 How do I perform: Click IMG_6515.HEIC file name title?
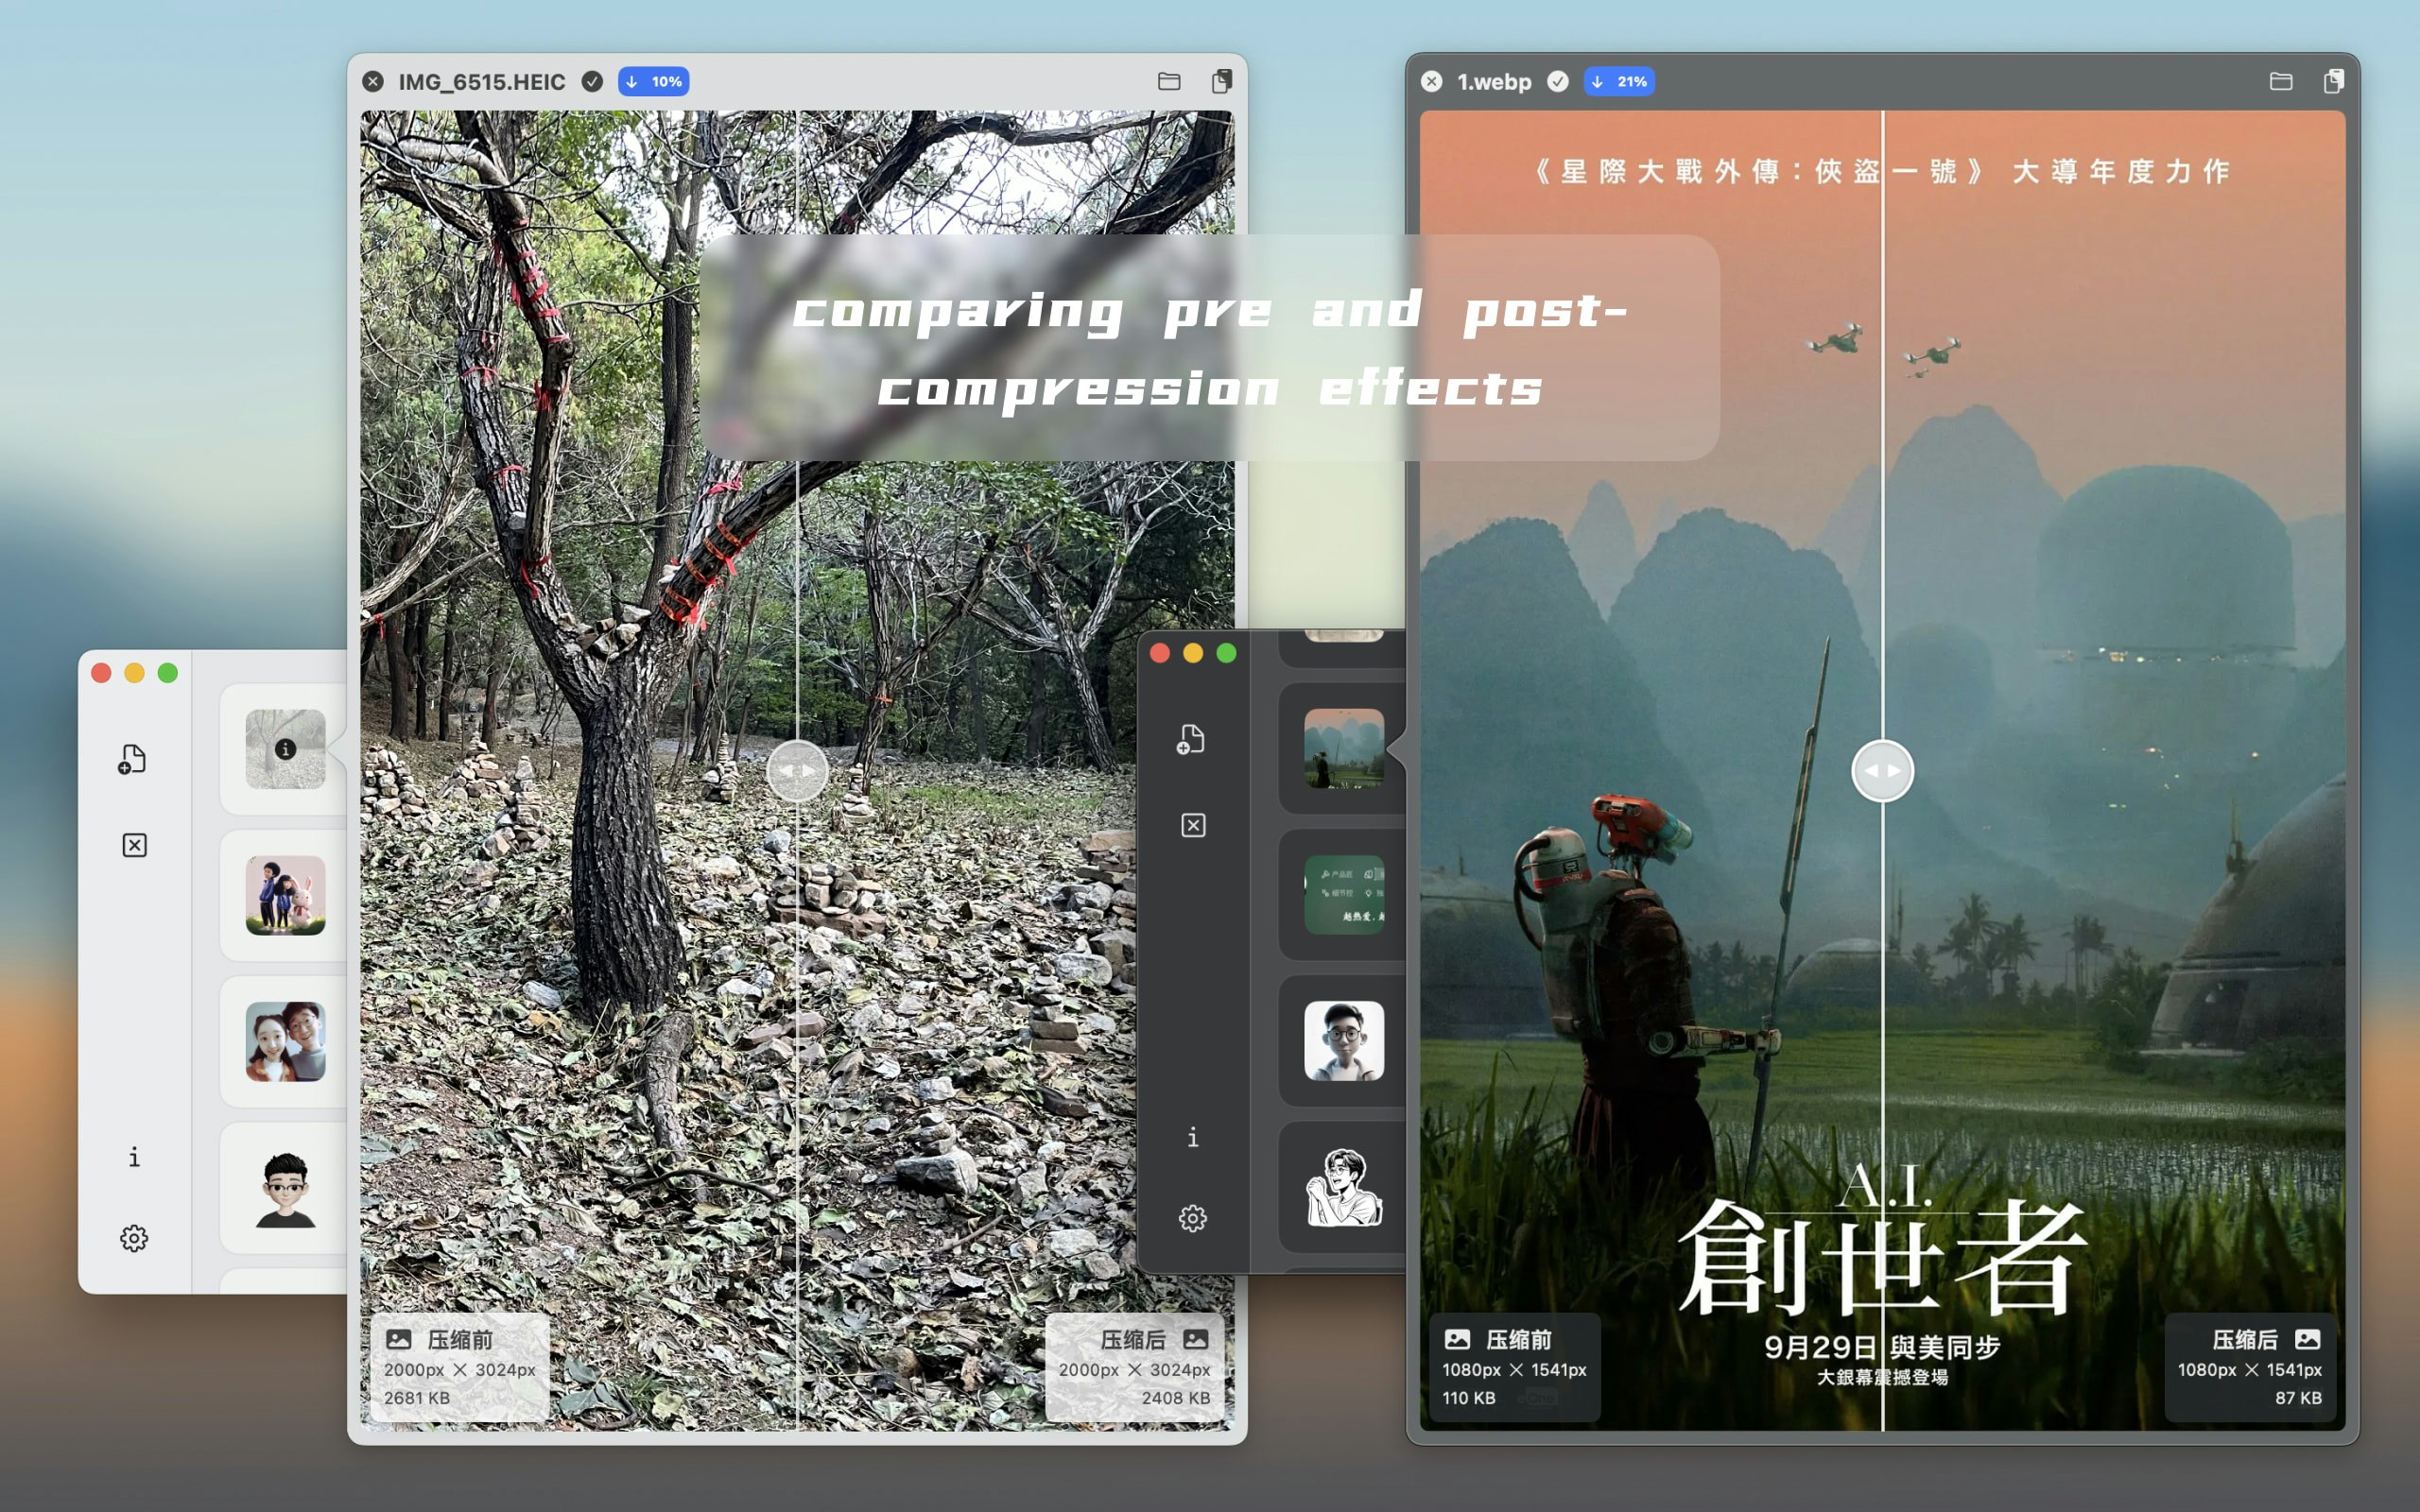482,82
